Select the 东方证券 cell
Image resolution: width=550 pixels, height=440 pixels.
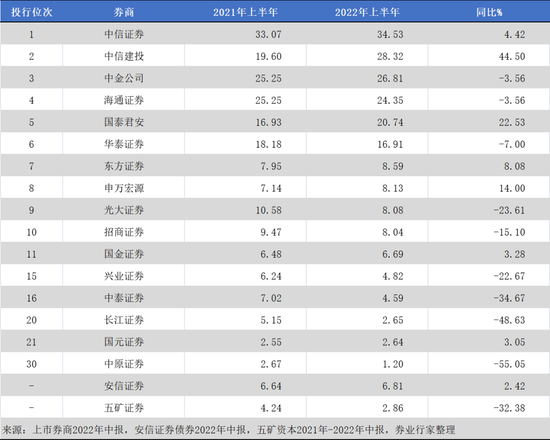coord(124,166)
